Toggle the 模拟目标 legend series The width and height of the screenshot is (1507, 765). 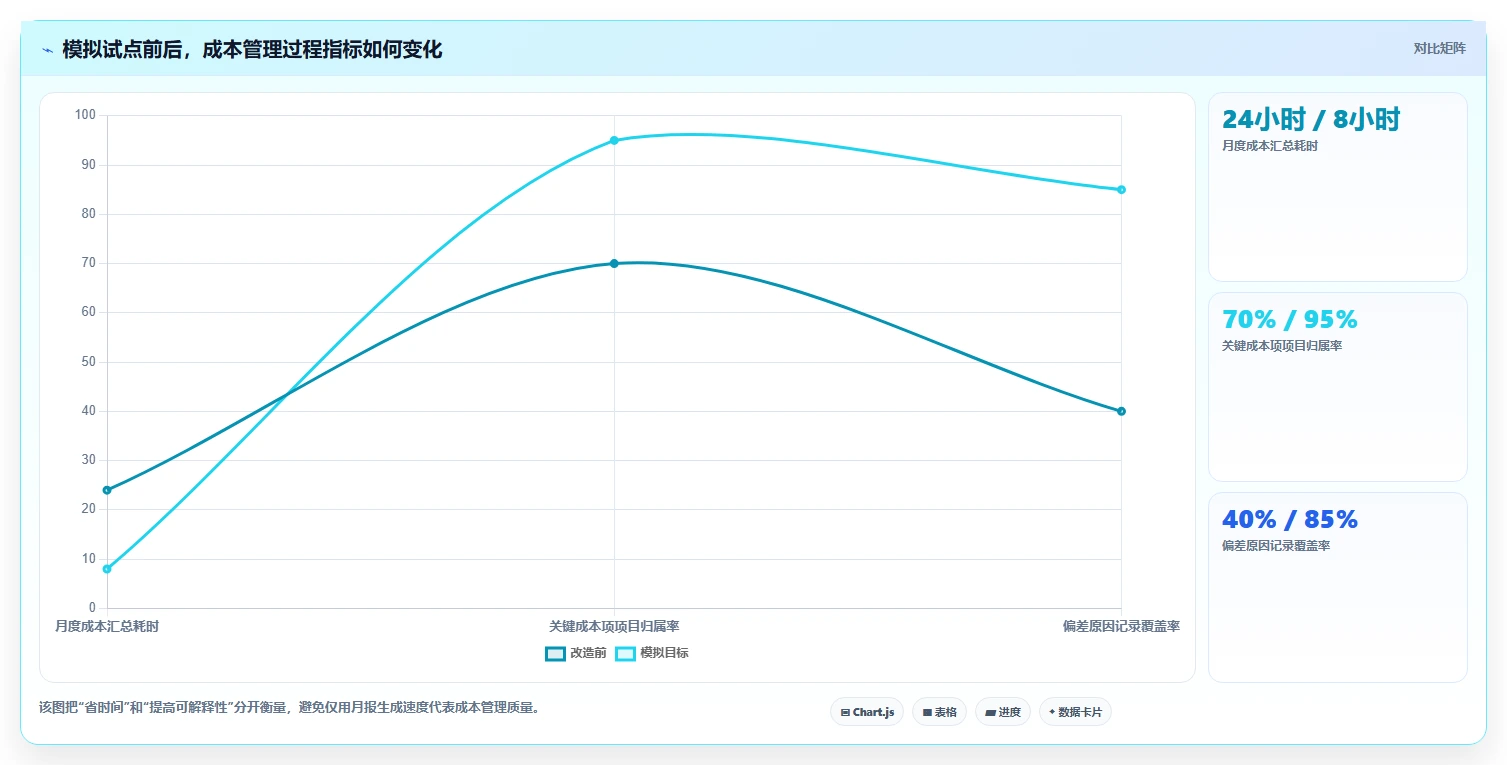point(651,653)
